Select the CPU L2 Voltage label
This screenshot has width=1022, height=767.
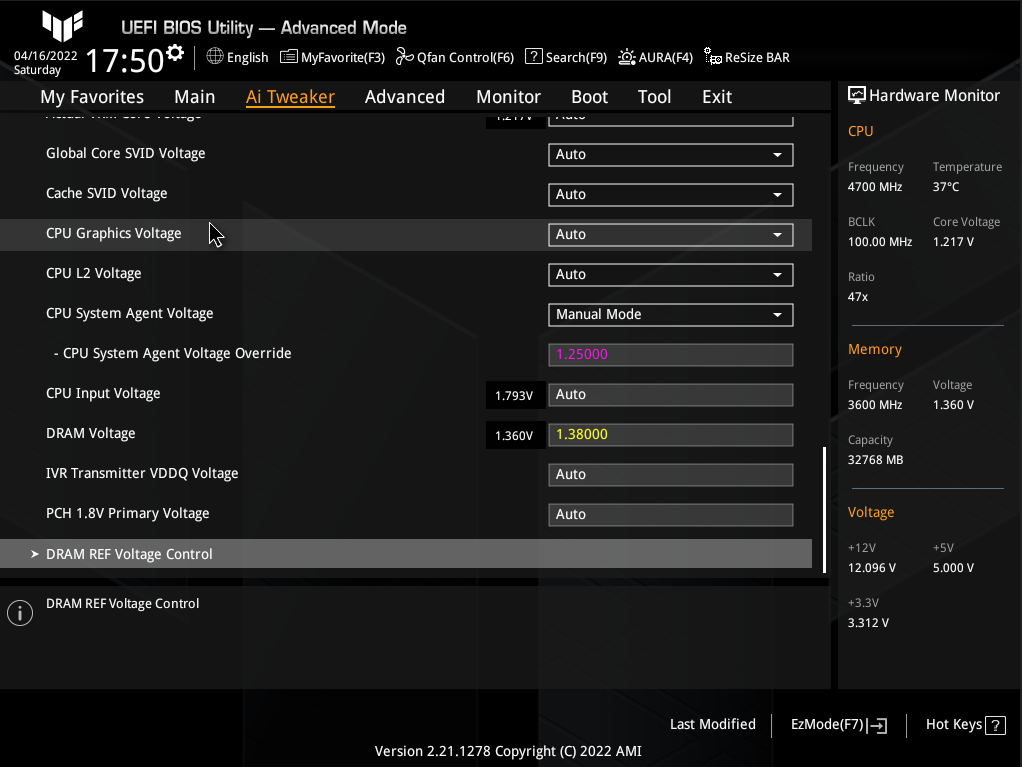coord(93,273)
